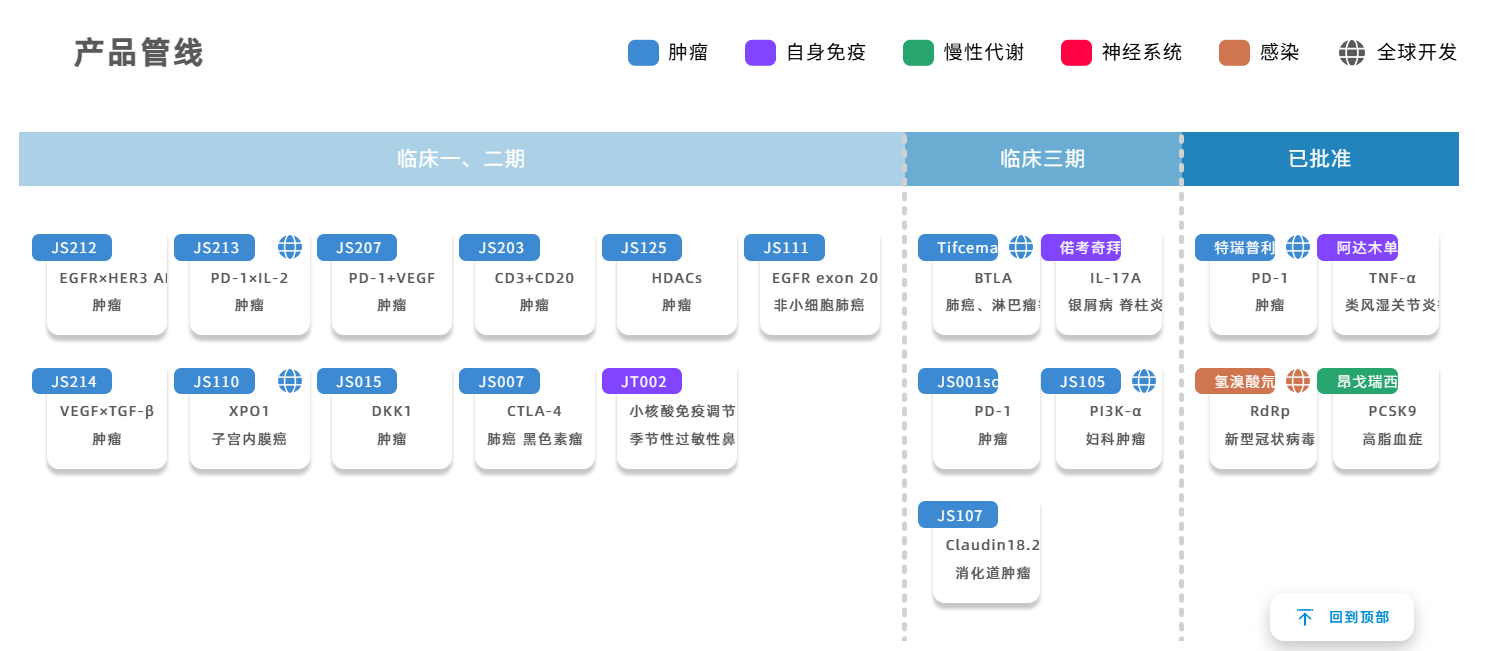Click globe icon on JS105 card

point(1144,381)
